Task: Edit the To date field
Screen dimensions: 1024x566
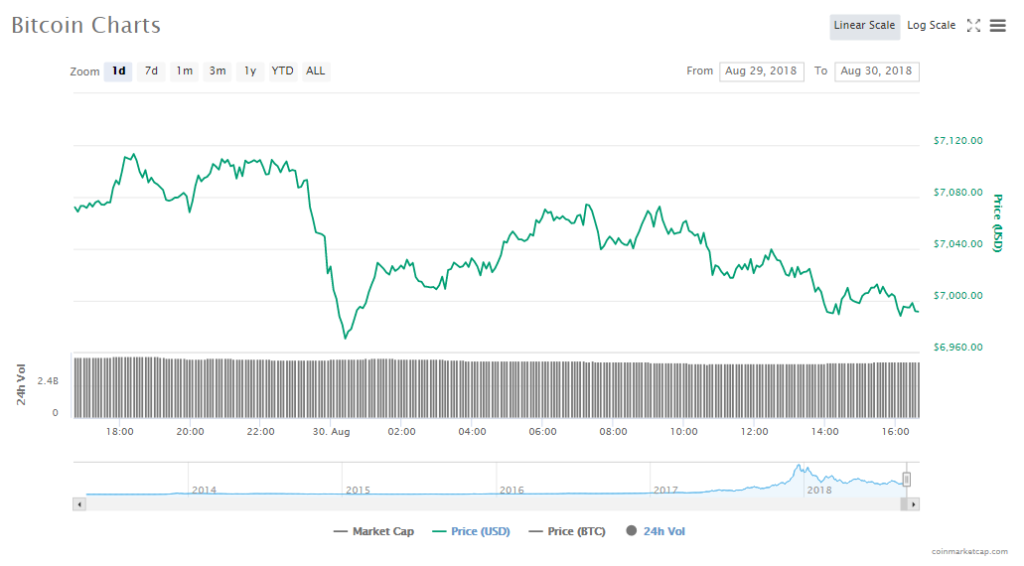Action: click(x=878, y=71)
